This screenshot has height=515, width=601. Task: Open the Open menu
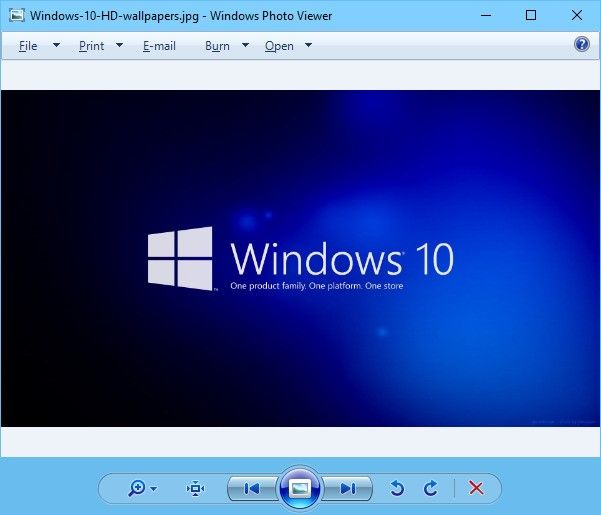pyautogui.click(x=279, y=46)
